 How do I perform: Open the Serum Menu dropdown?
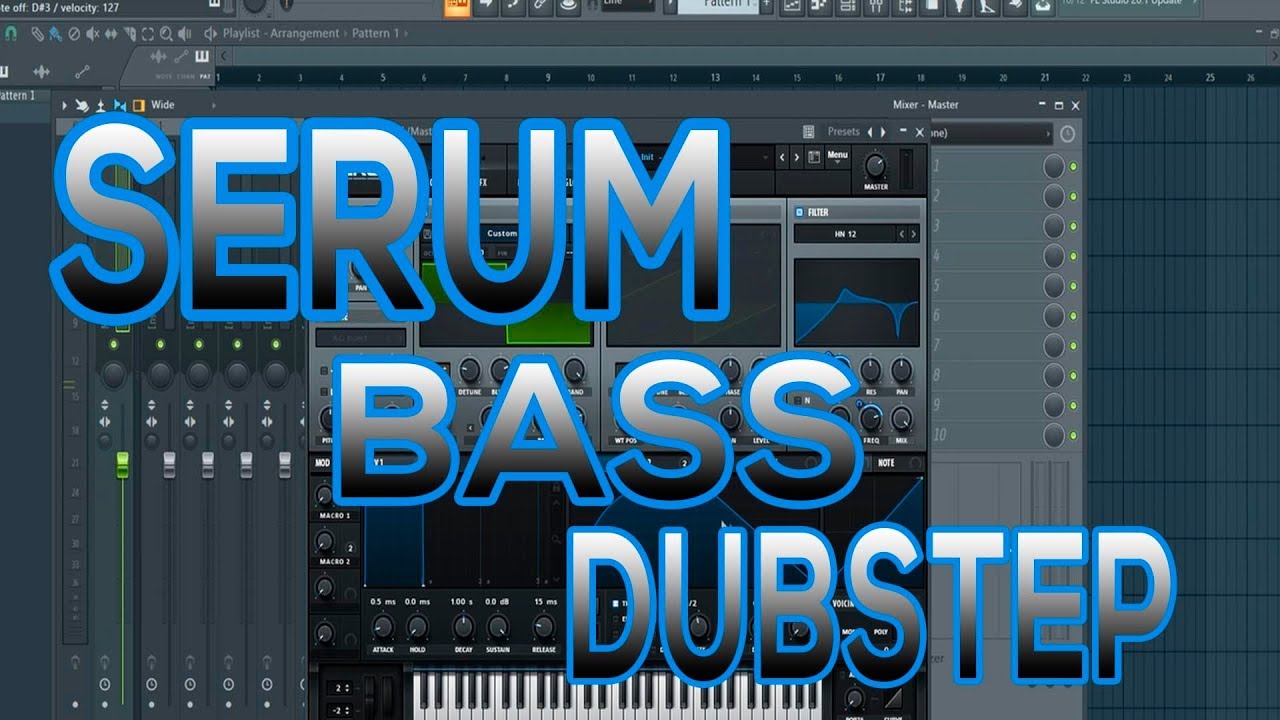(x=837, y=156)
